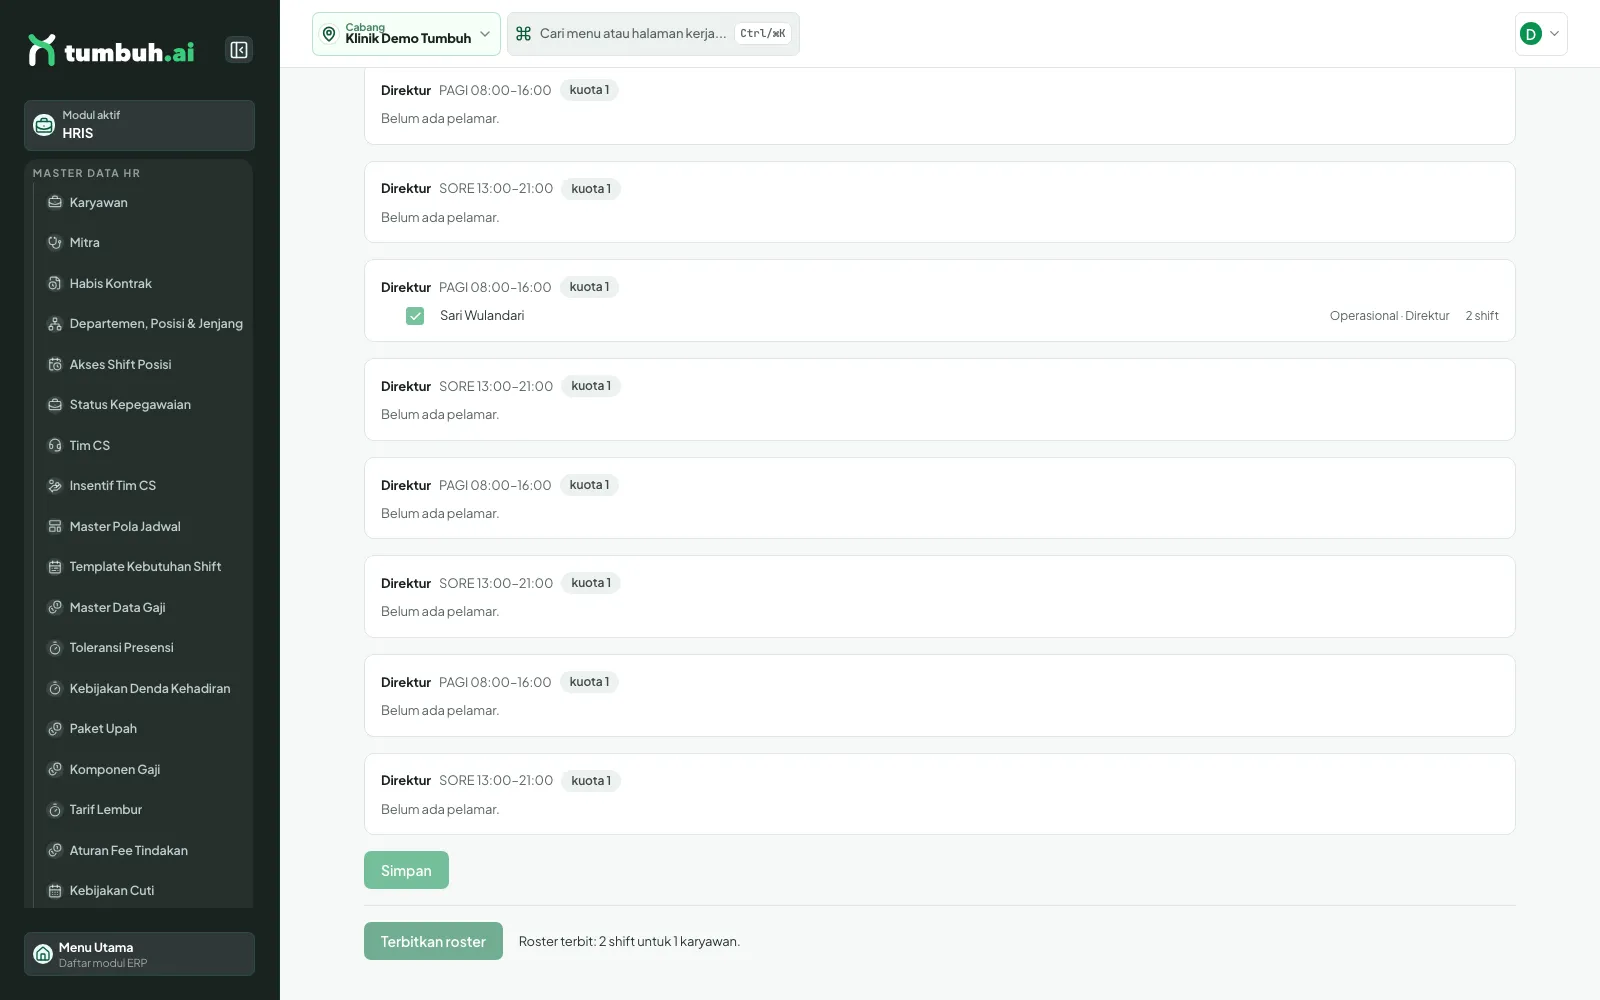The height and width of the screenshot is (1000, 1600).
Task: Click the Master Pola Jadwal icon
Action: (x=55, y=527)
